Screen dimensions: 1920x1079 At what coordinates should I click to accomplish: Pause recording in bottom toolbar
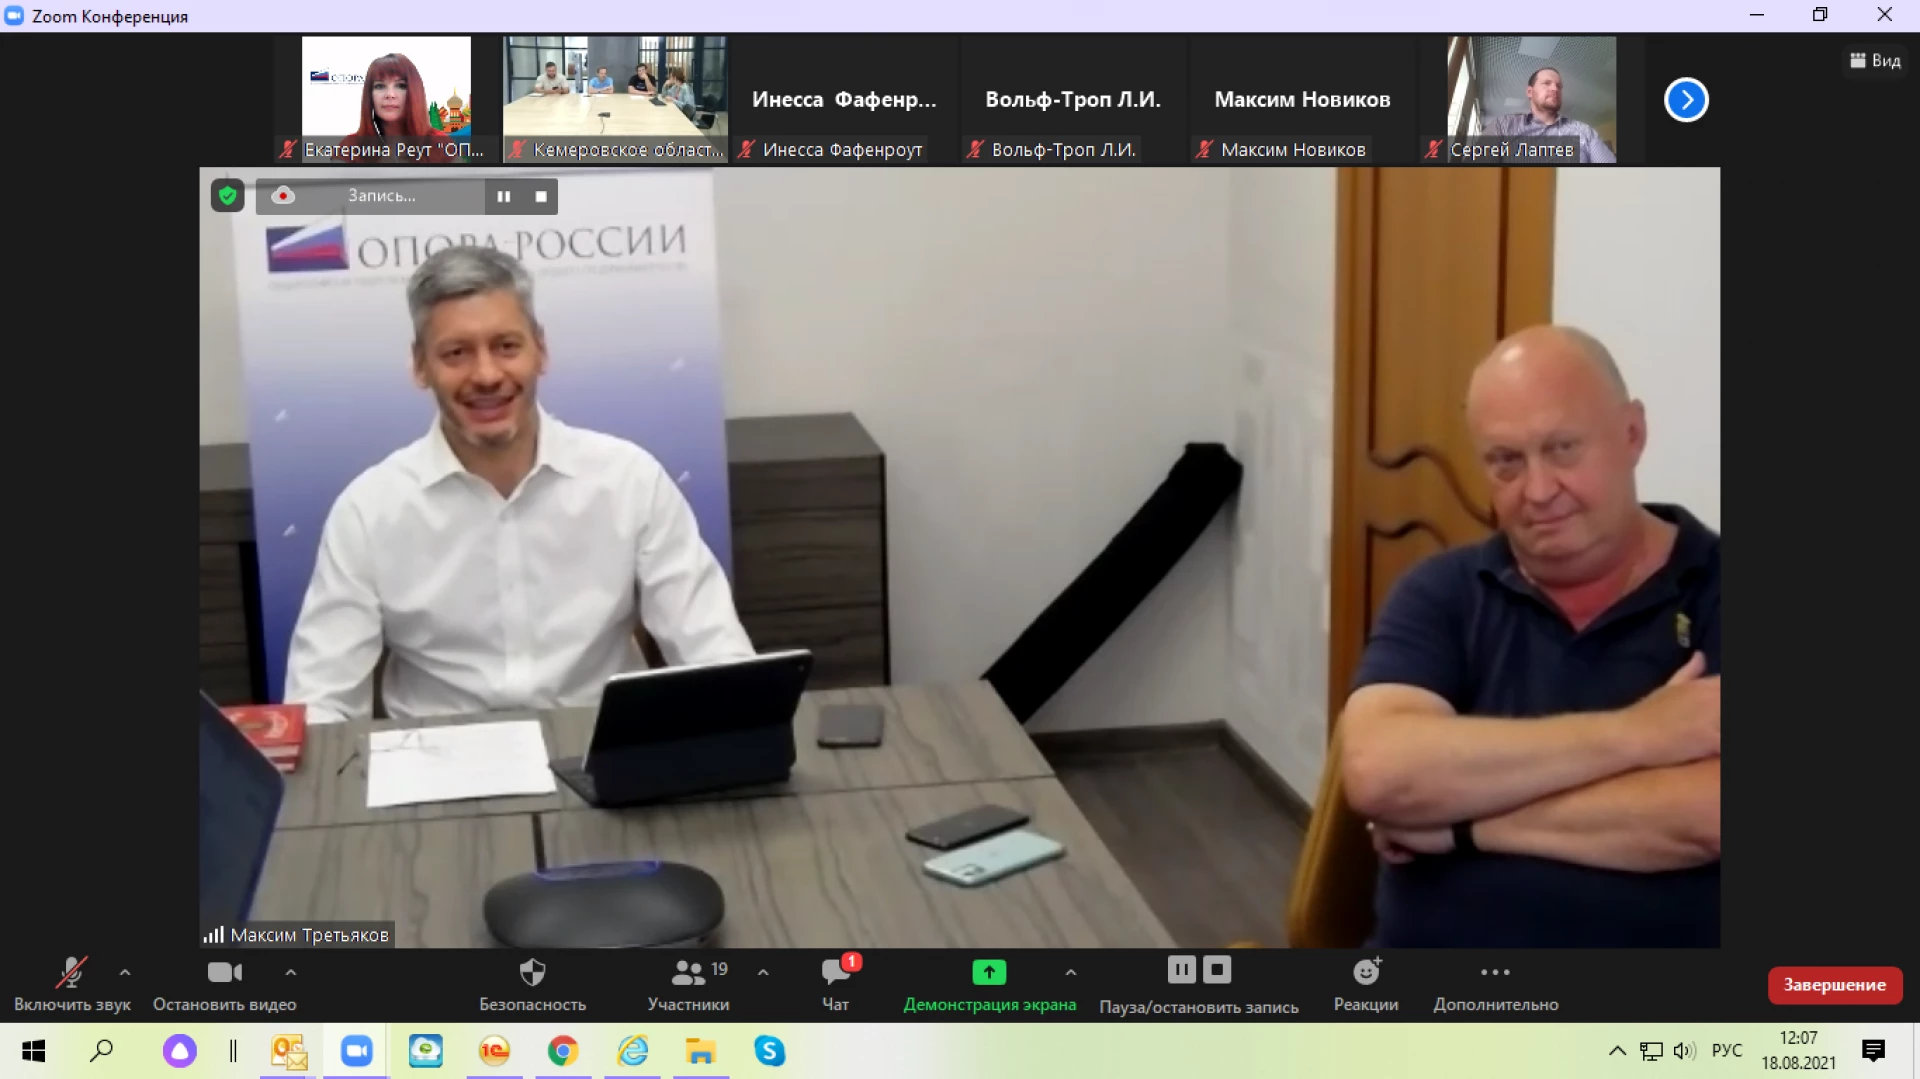click(x=1181, y=969)
